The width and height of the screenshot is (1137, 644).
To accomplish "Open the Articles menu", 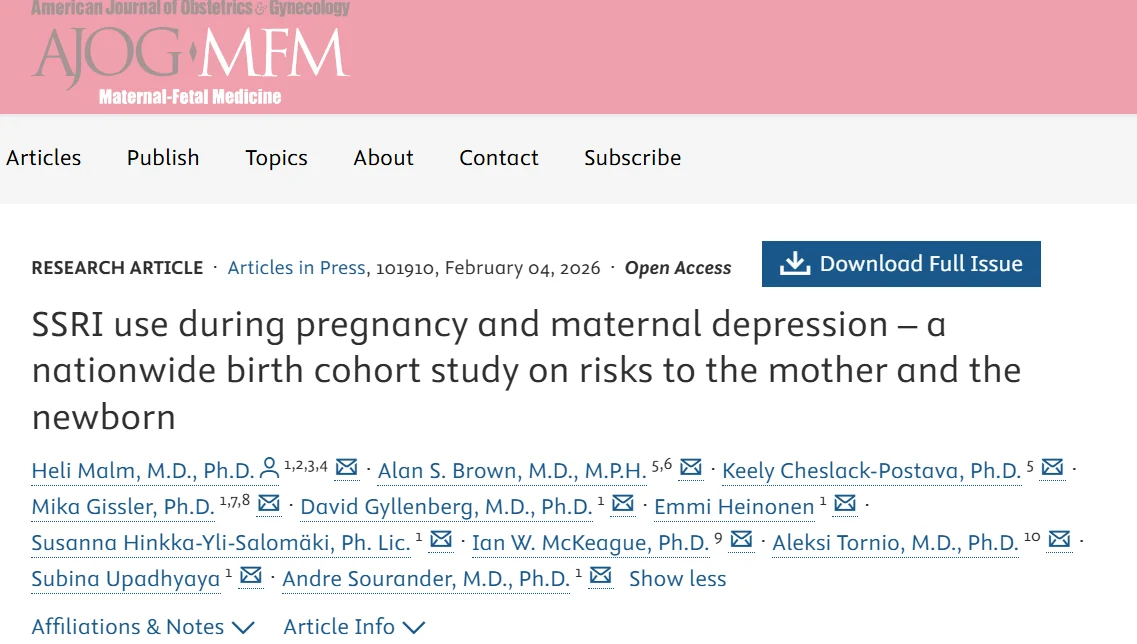I will coord(43,158).
